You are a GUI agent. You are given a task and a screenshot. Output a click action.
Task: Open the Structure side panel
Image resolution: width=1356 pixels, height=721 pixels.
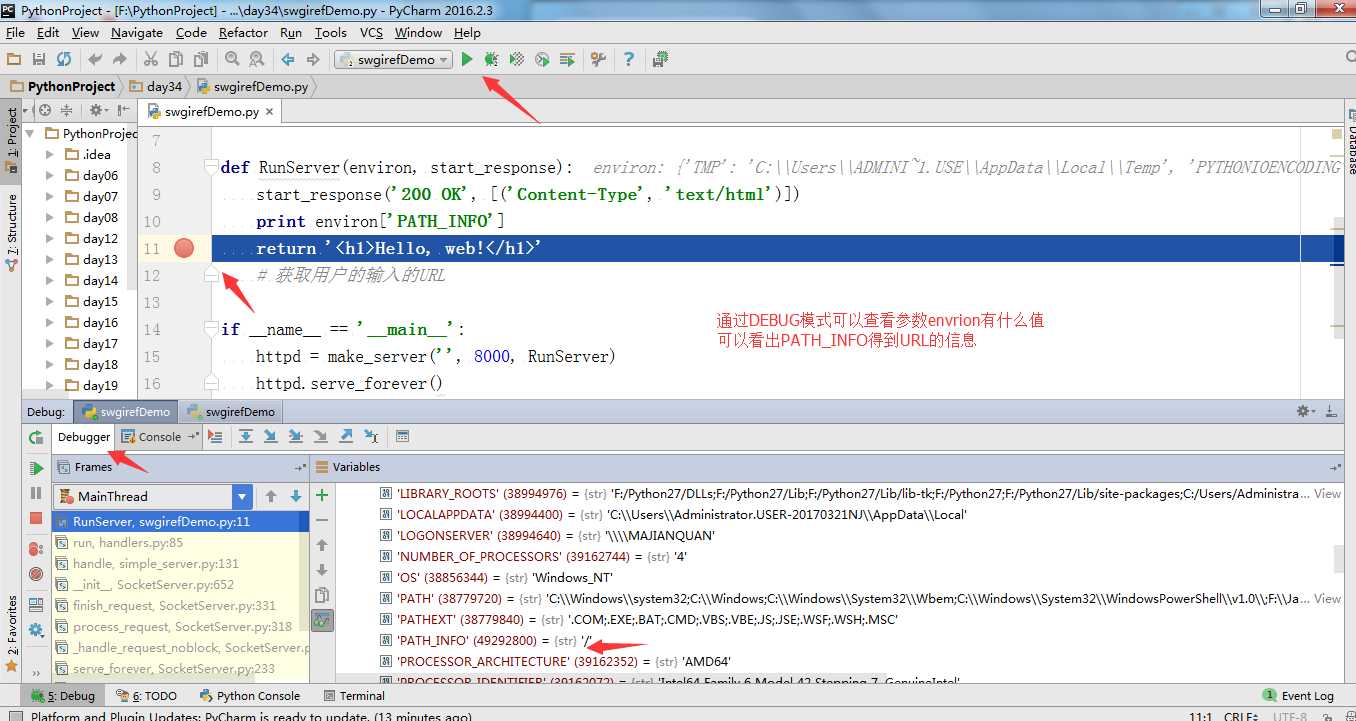tap(11, 233)
